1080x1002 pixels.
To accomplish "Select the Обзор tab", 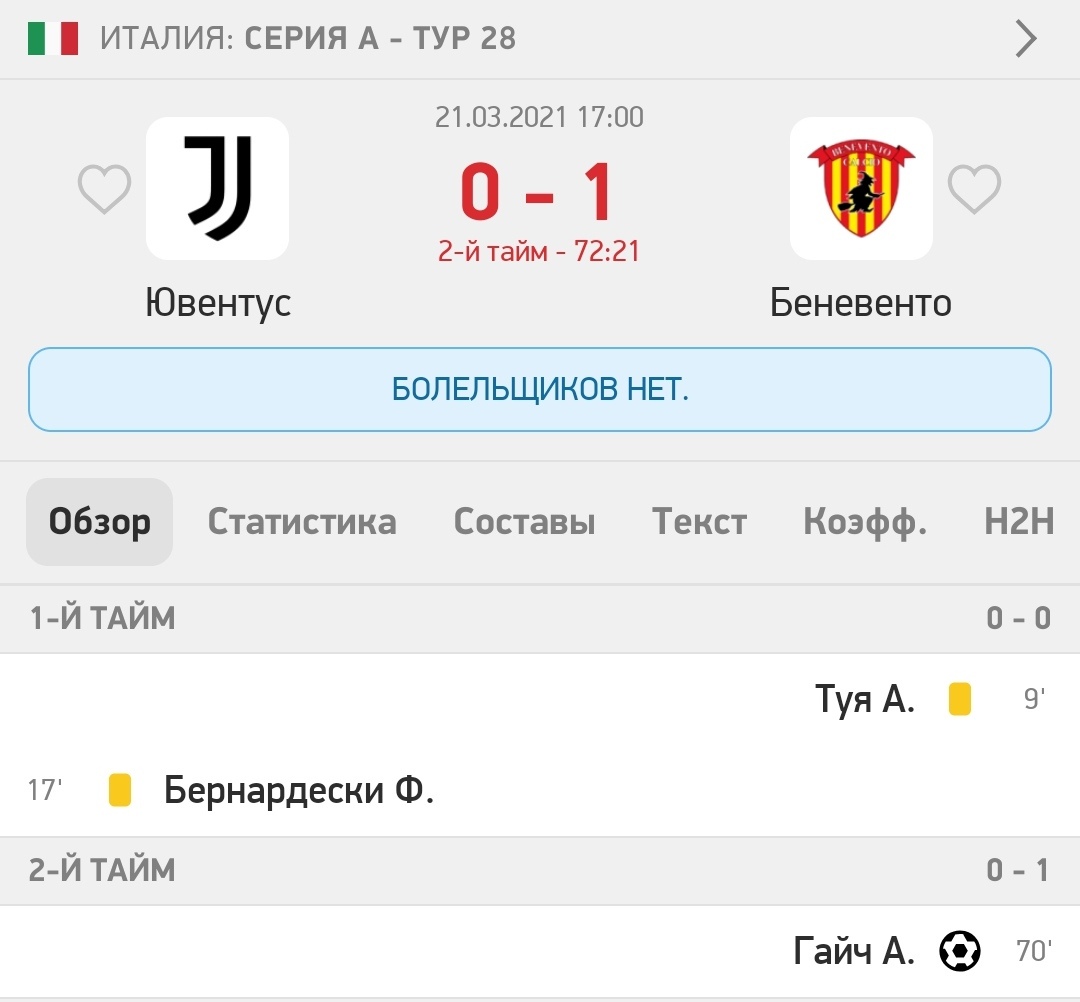I will point(99,521).
